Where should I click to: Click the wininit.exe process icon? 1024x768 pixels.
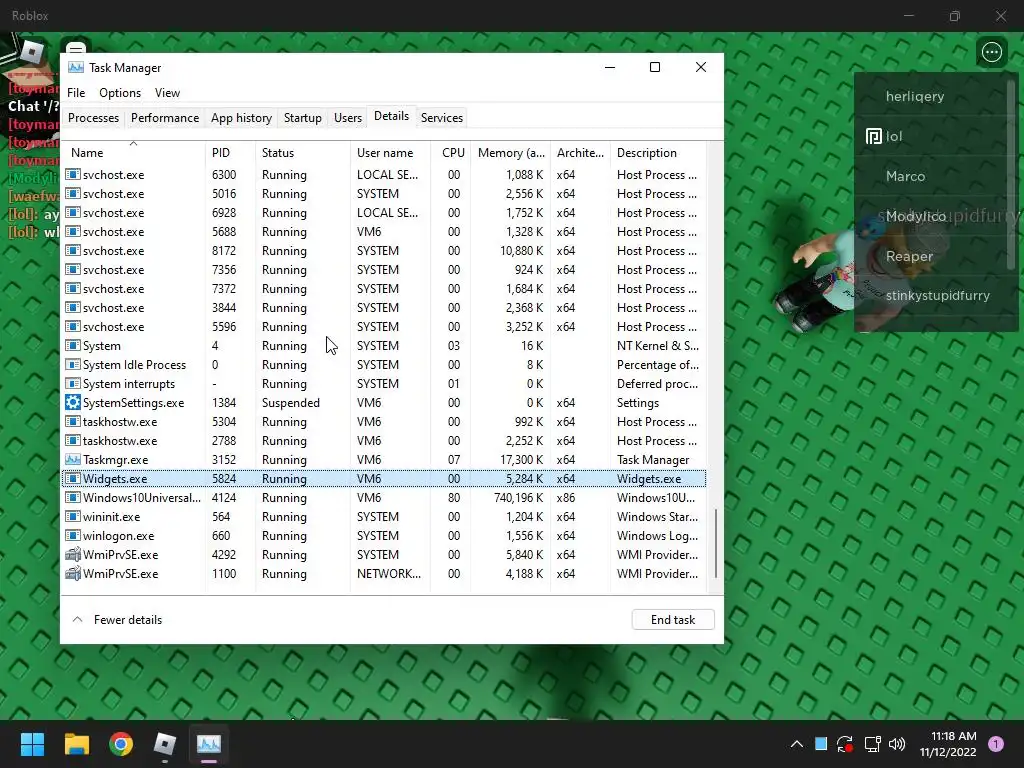72,517
